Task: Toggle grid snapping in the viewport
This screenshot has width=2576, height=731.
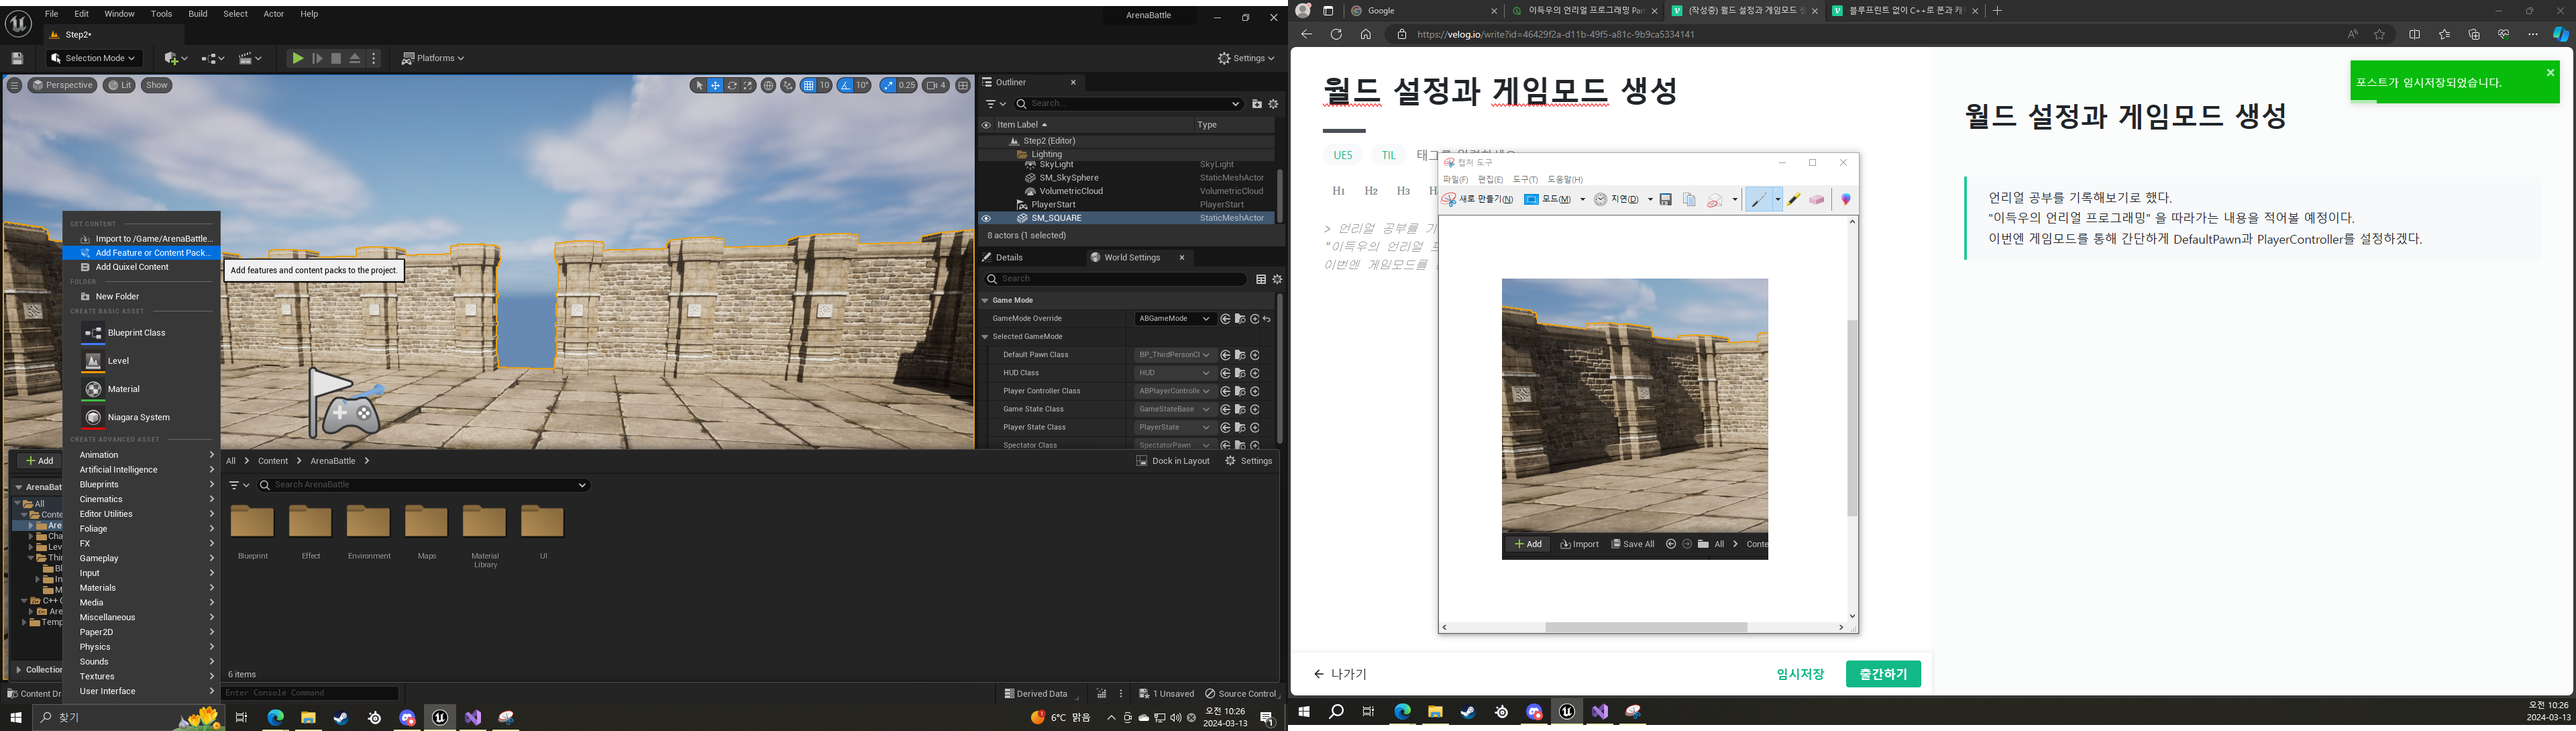Action: click(x=808, y=86)
